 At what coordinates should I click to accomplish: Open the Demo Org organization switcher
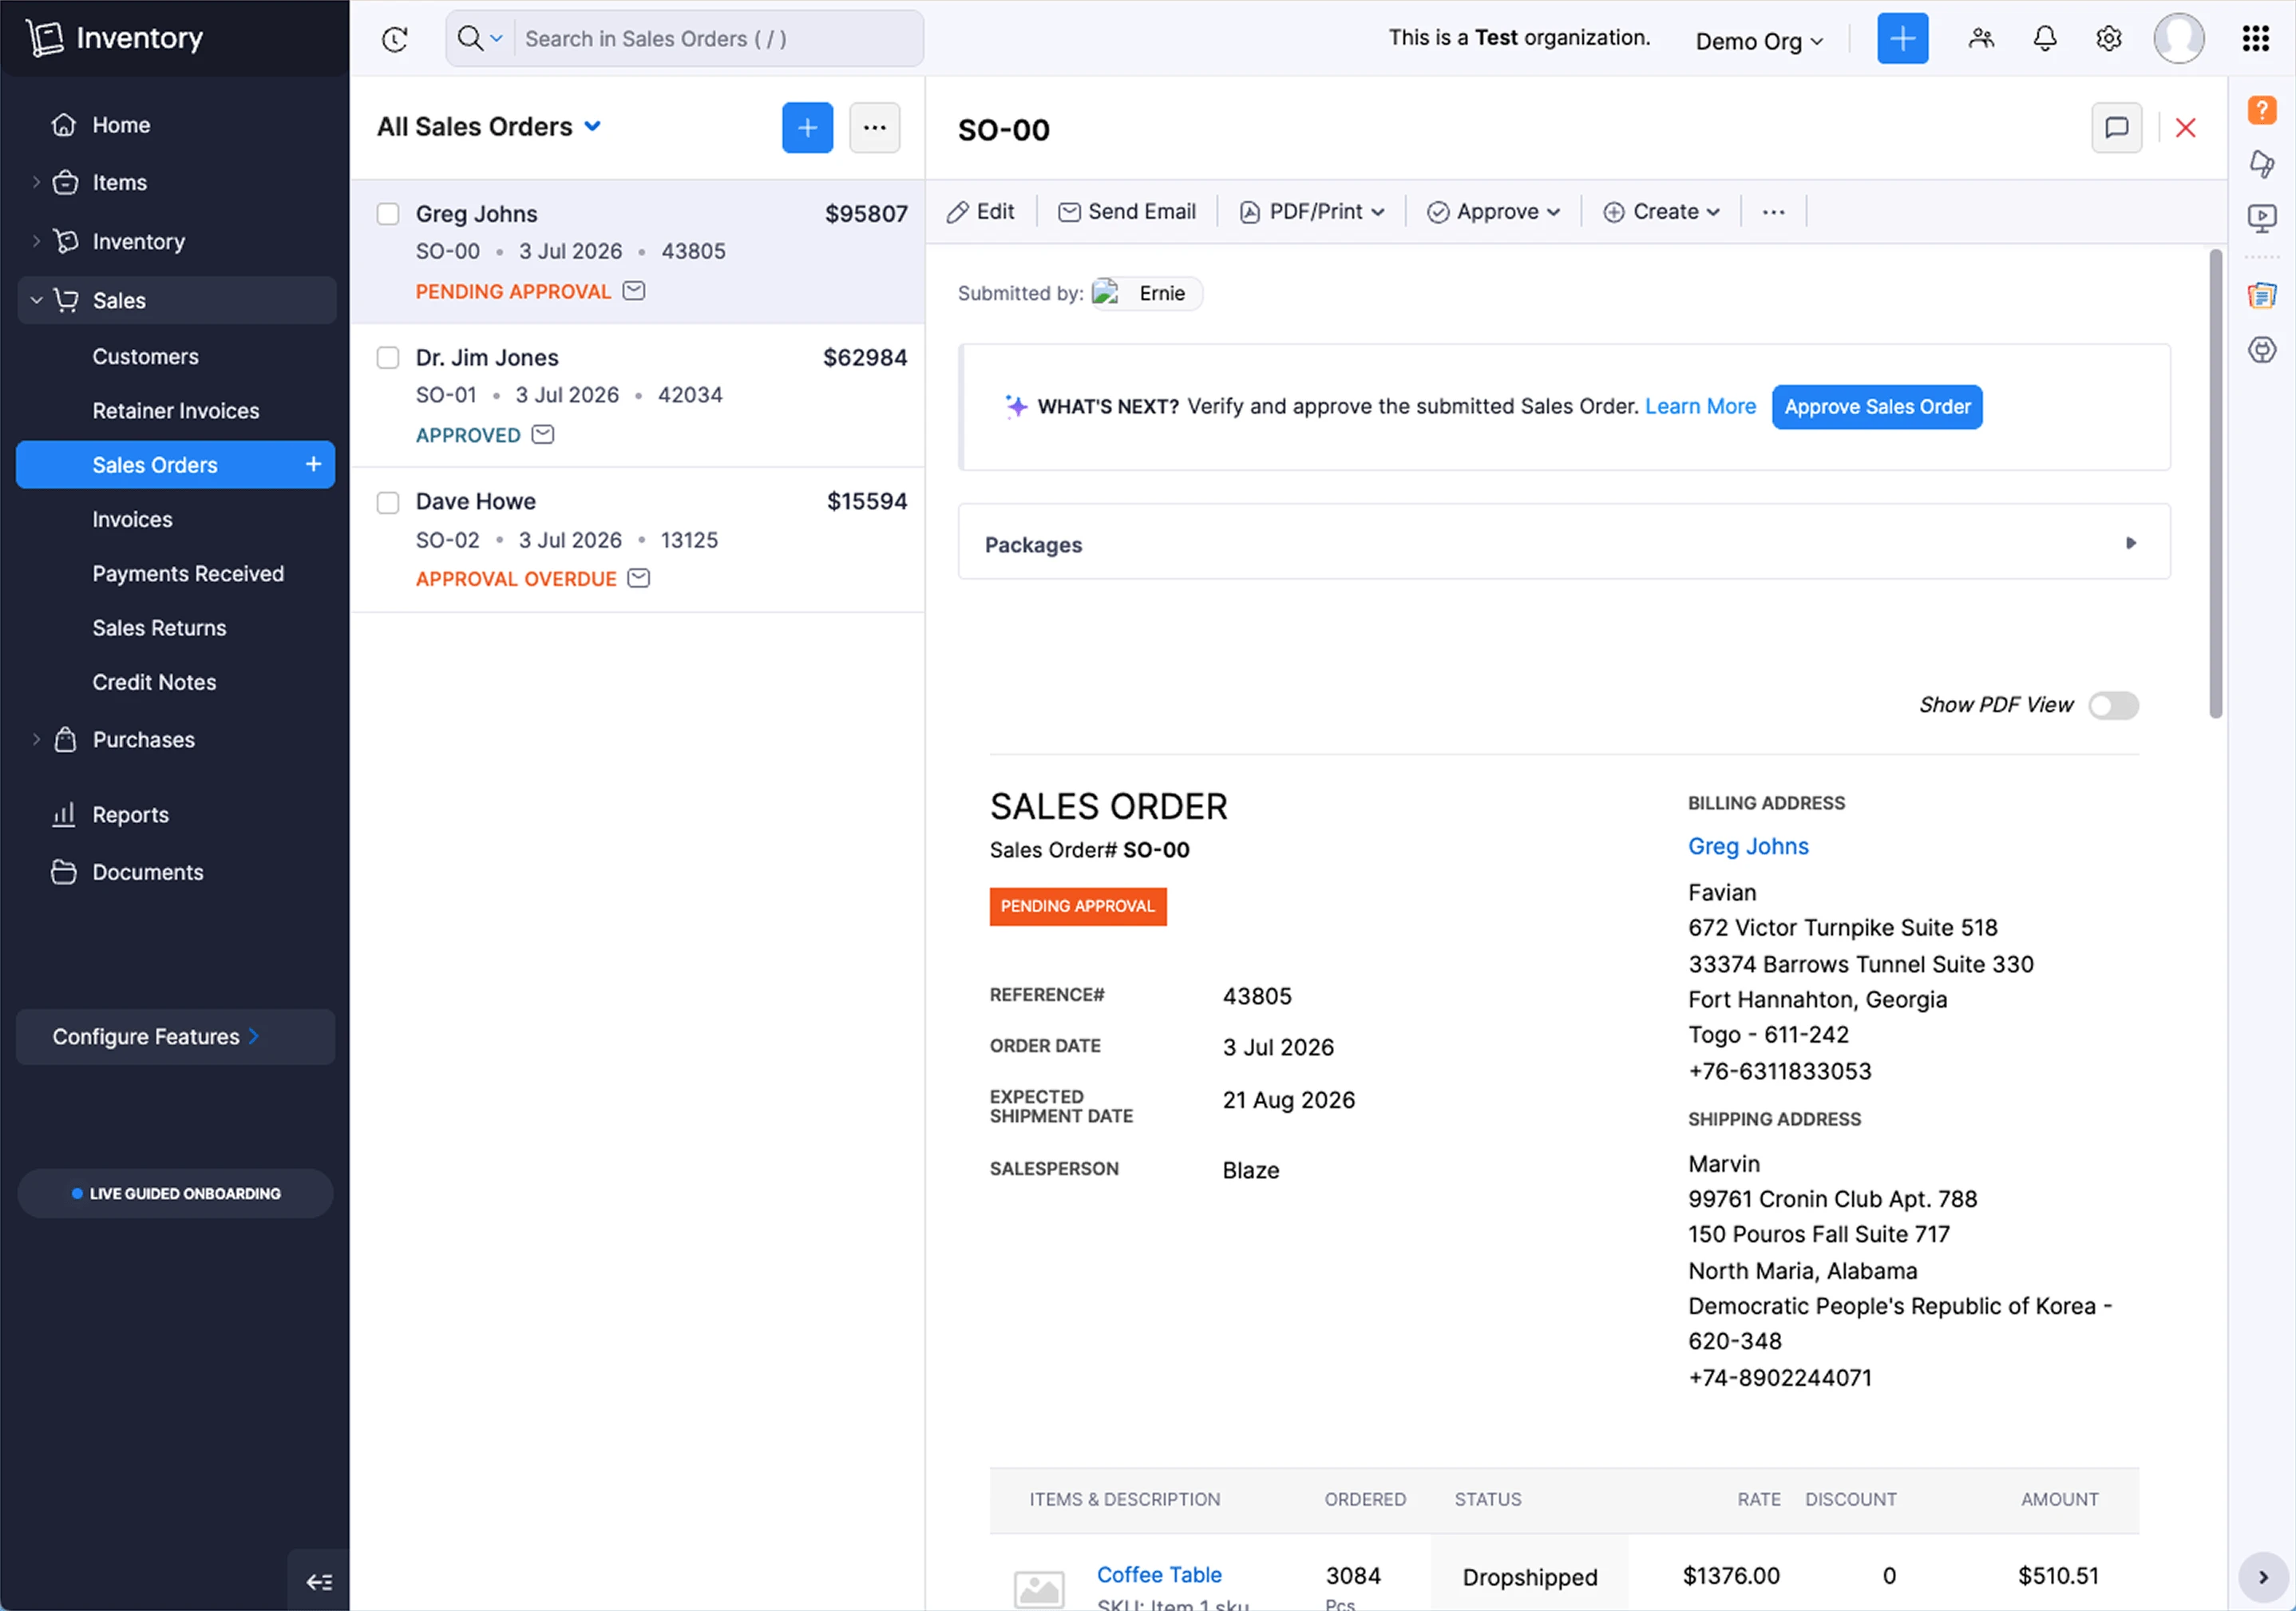click(1759, 41)
